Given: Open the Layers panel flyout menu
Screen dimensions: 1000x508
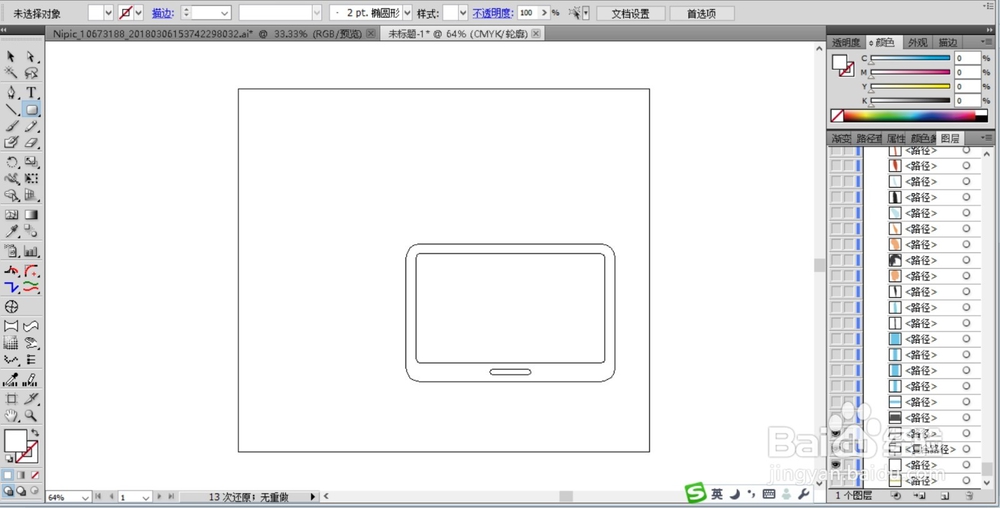Looking at the screenshot, I should click(987, 138).
